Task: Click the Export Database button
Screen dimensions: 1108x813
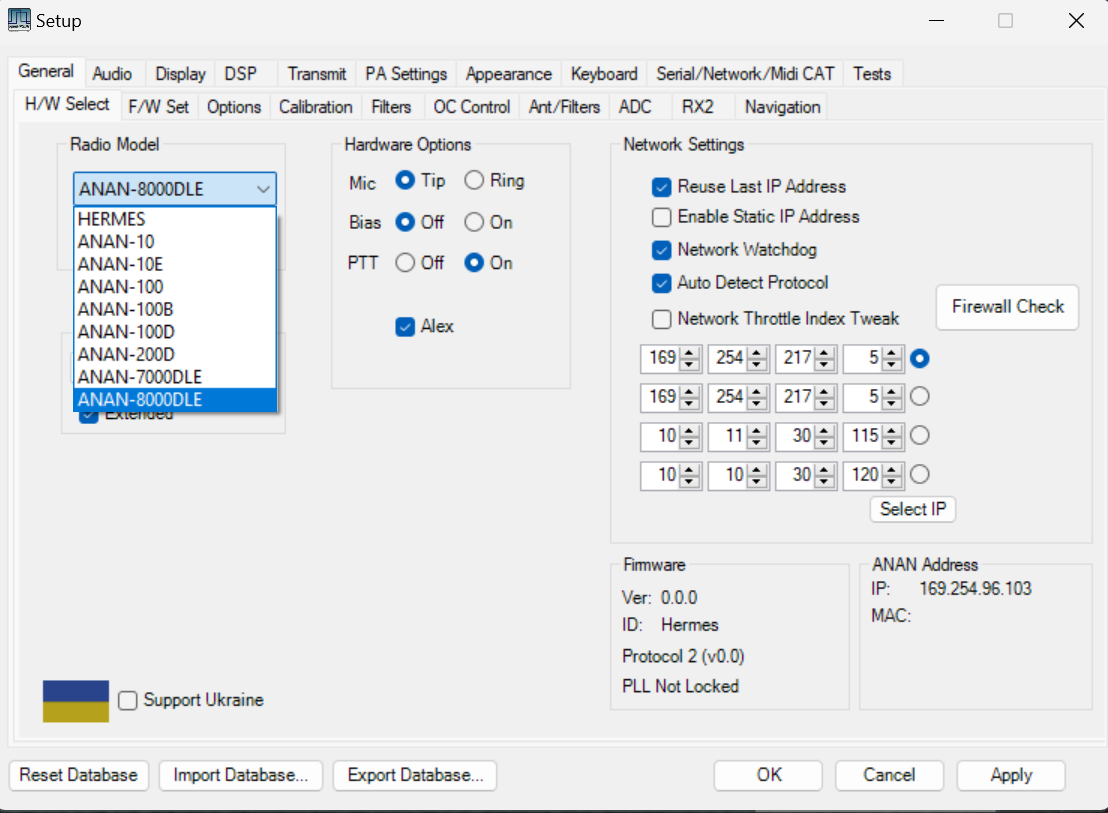Action: tap(414, 775)
